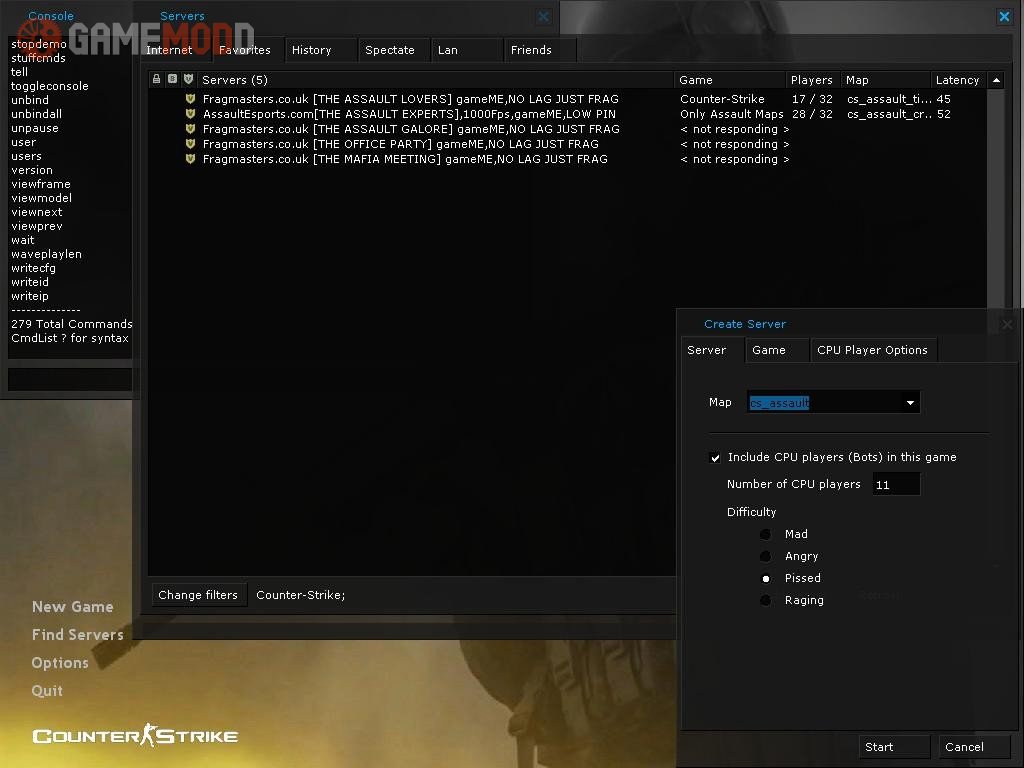This screenshot has height=768, width=1024.
Task: Sort servers by the Latency column
Action: coord(957,80)
